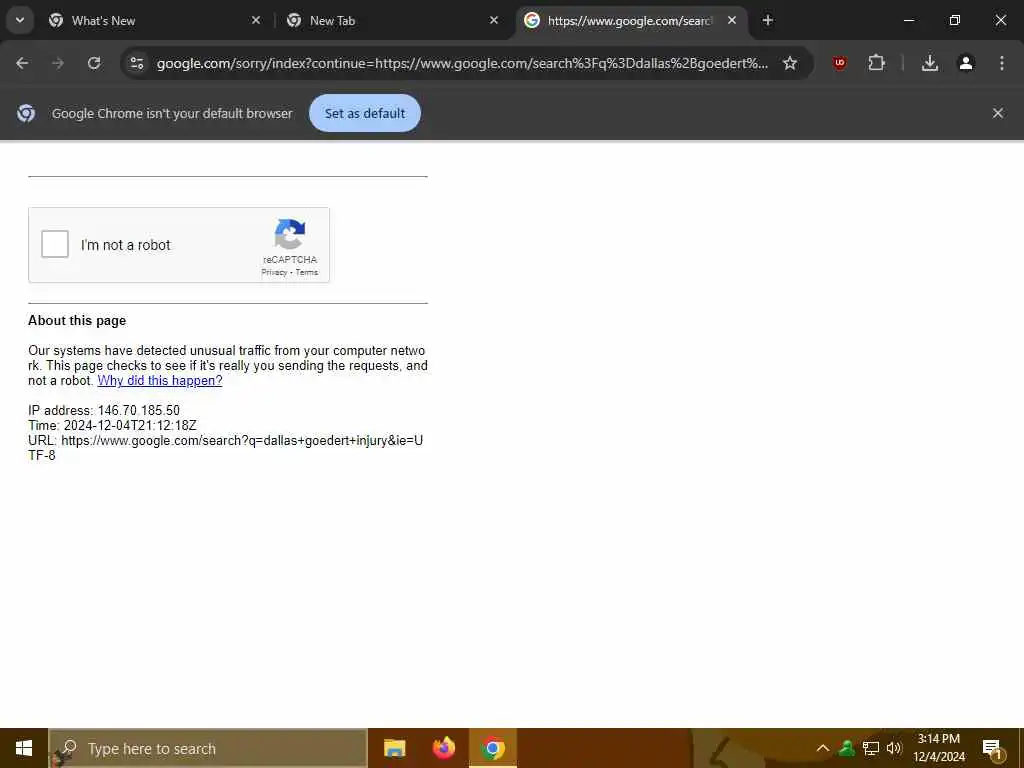Click the green tray application icon
Viewport: 1024px width, 768px height.
(847, 748)
